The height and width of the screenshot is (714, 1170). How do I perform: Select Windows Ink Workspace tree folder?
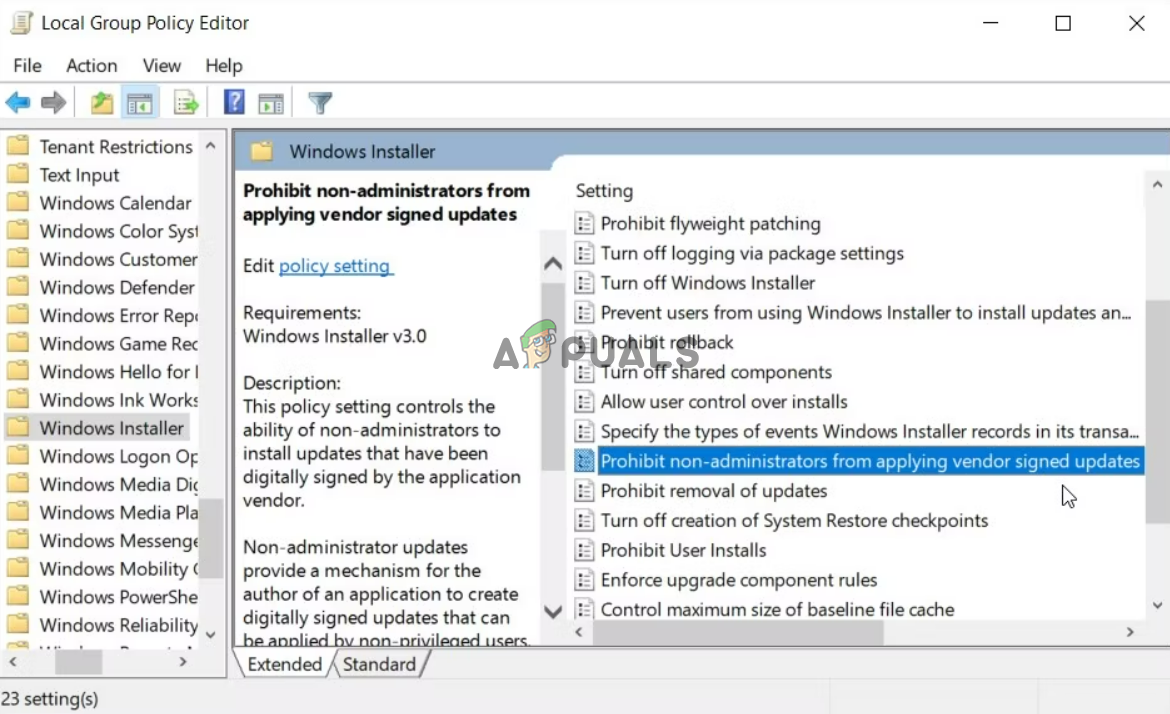[119, 400]
